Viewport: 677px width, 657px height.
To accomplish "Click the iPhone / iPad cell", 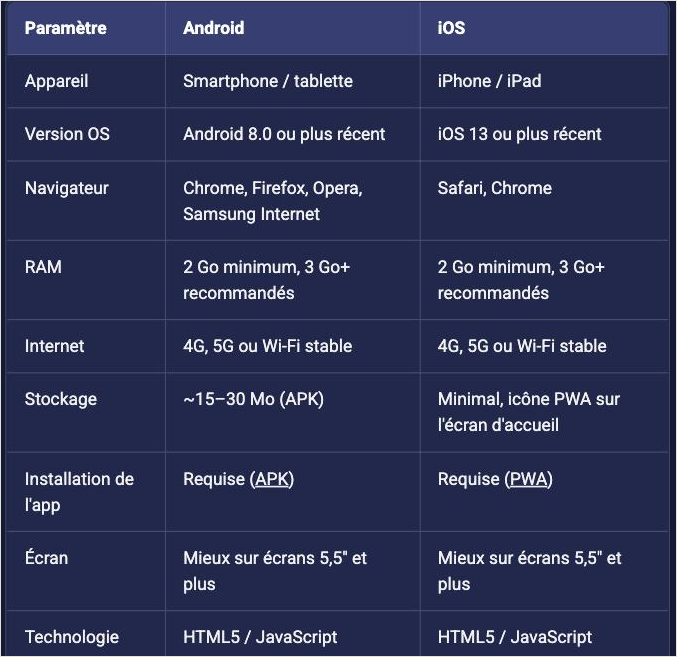I will tap(489, 81).
